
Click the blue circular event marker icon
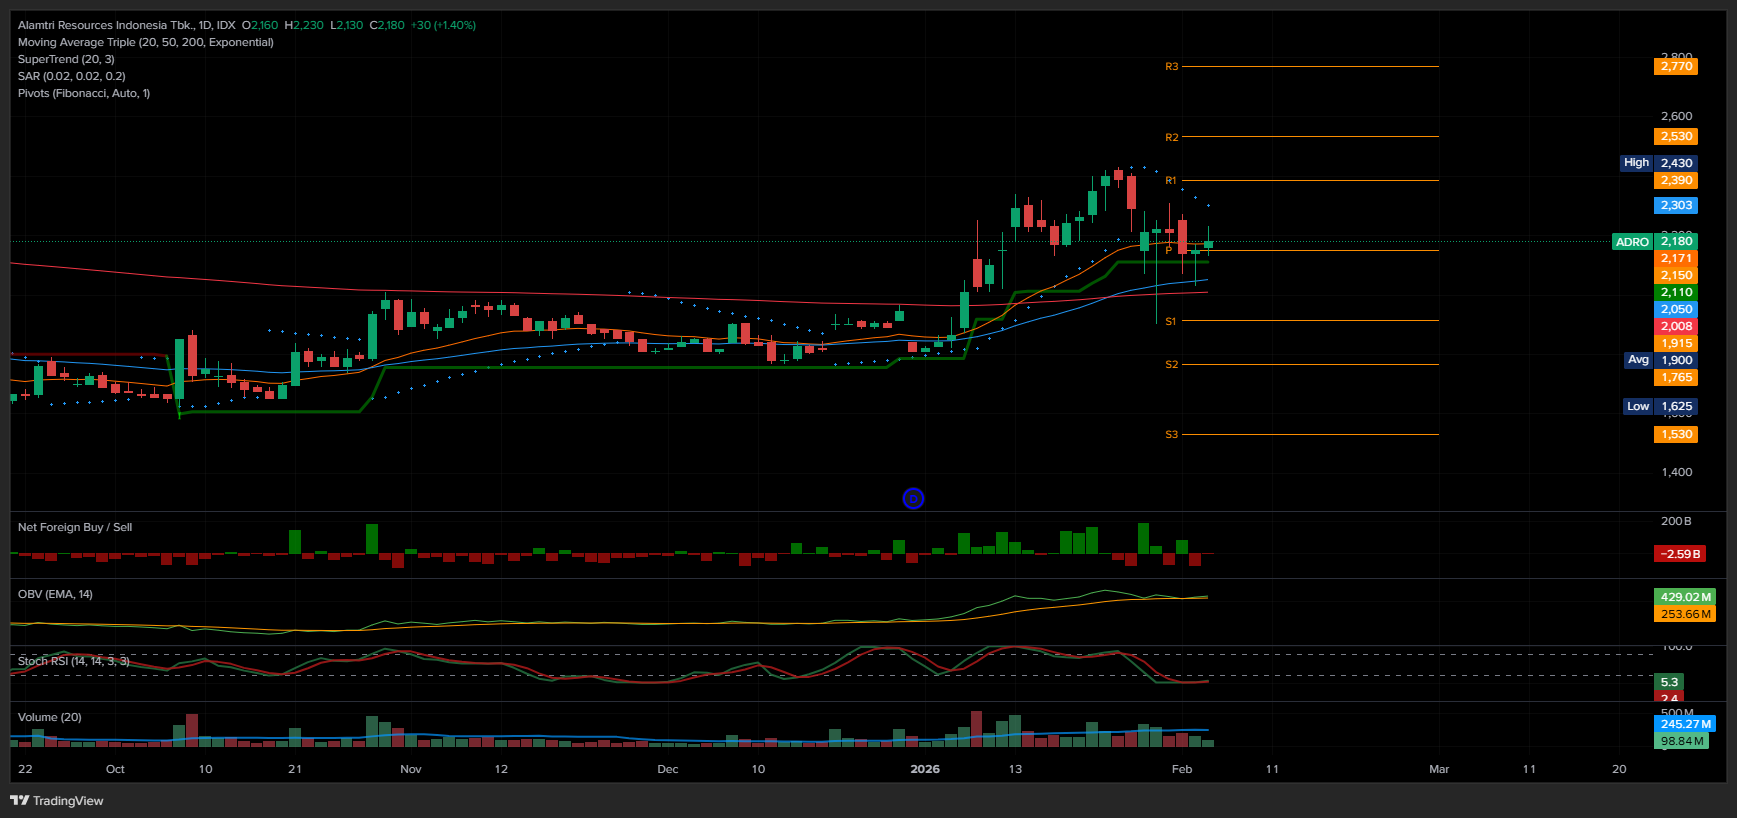[913, 498]
